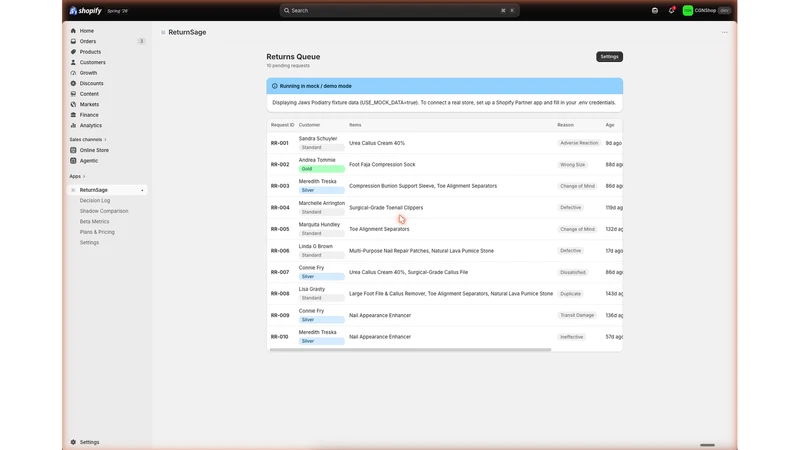Open Shadow Comparison page
800x450 pixels.
[104, 211]
